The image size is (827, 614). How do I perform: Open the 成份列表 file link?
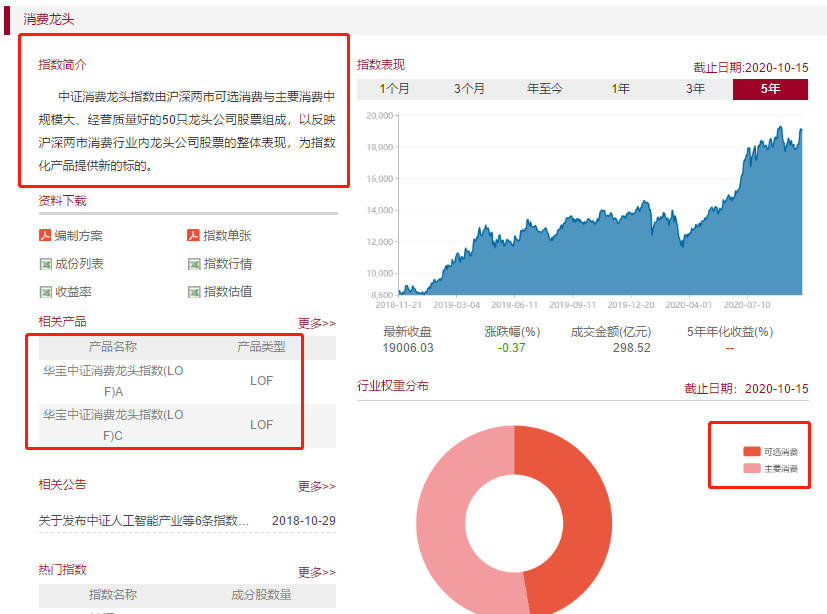(79, 264)
